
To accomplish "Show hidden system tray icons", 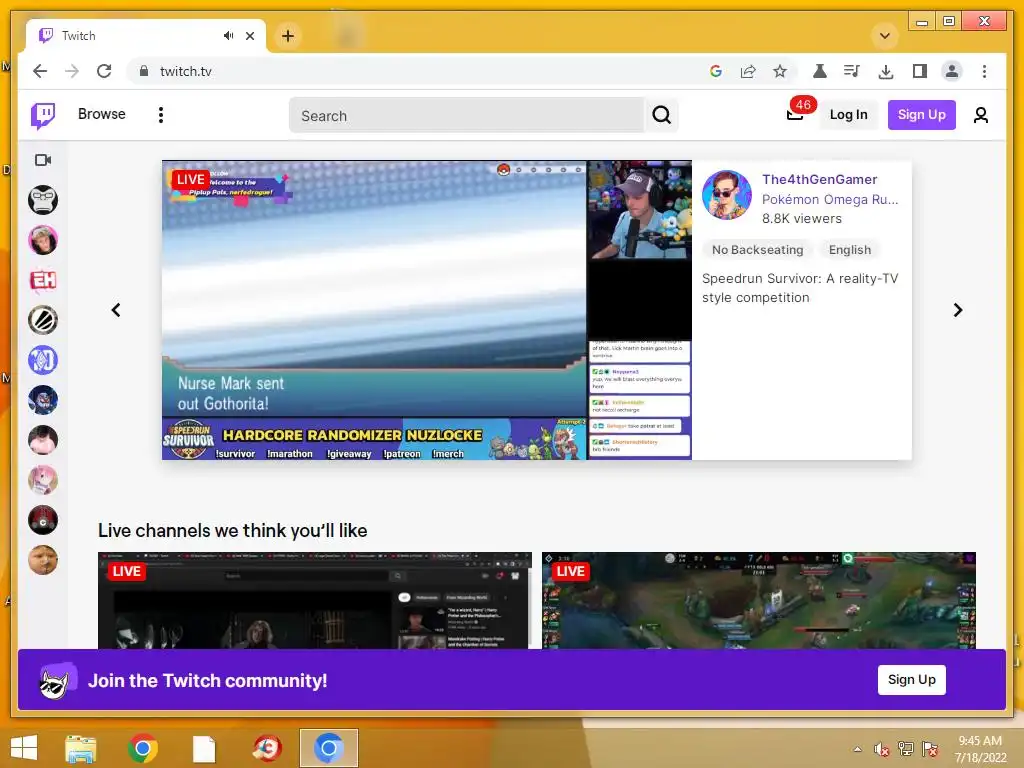I will click(857, 749).
